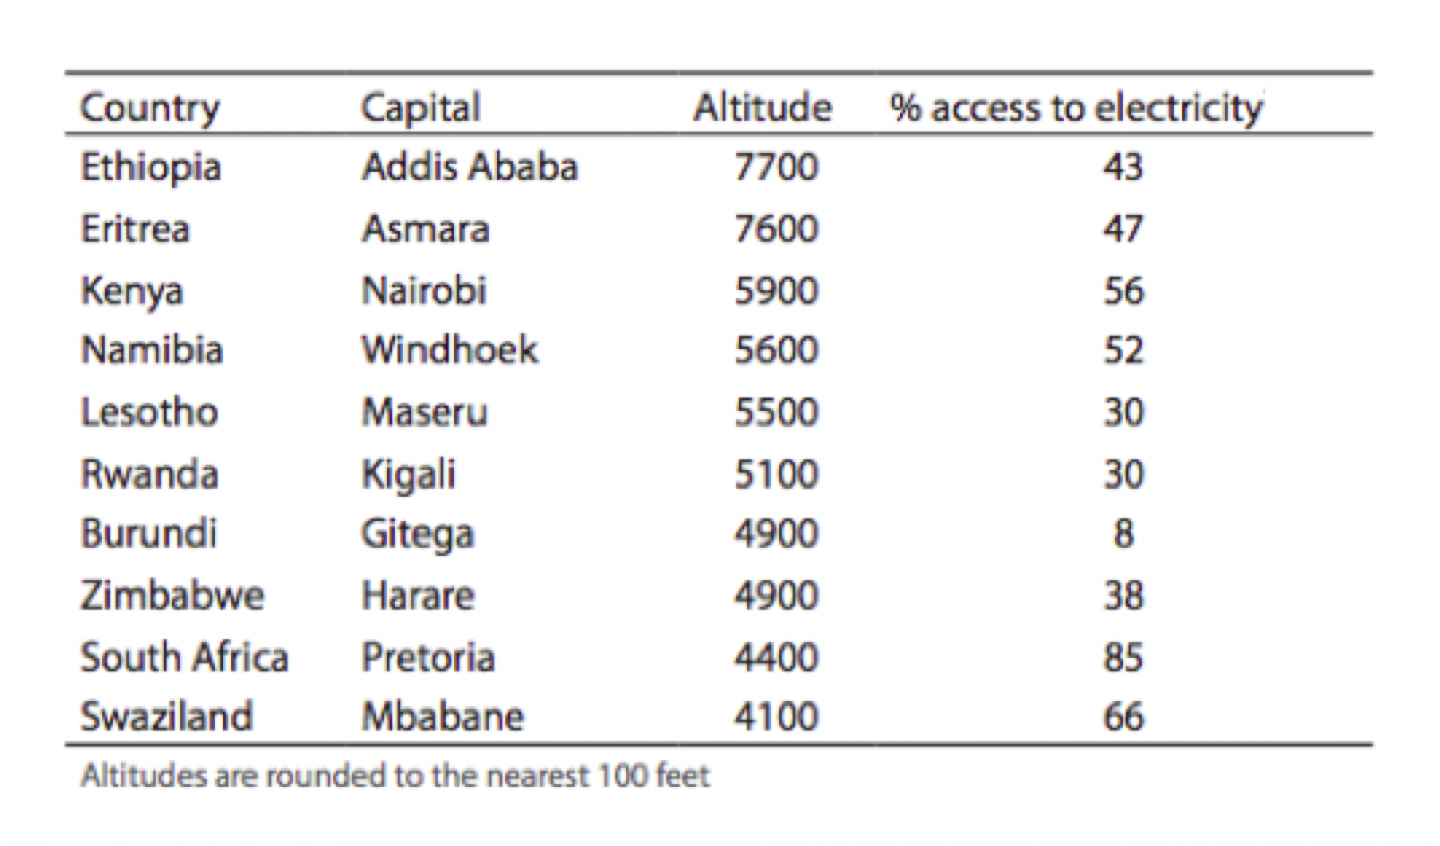The height and width of the screenshot is (846, 1440).
Task: Select the Ethiopia country cell
Action: (x=150, y=168)
